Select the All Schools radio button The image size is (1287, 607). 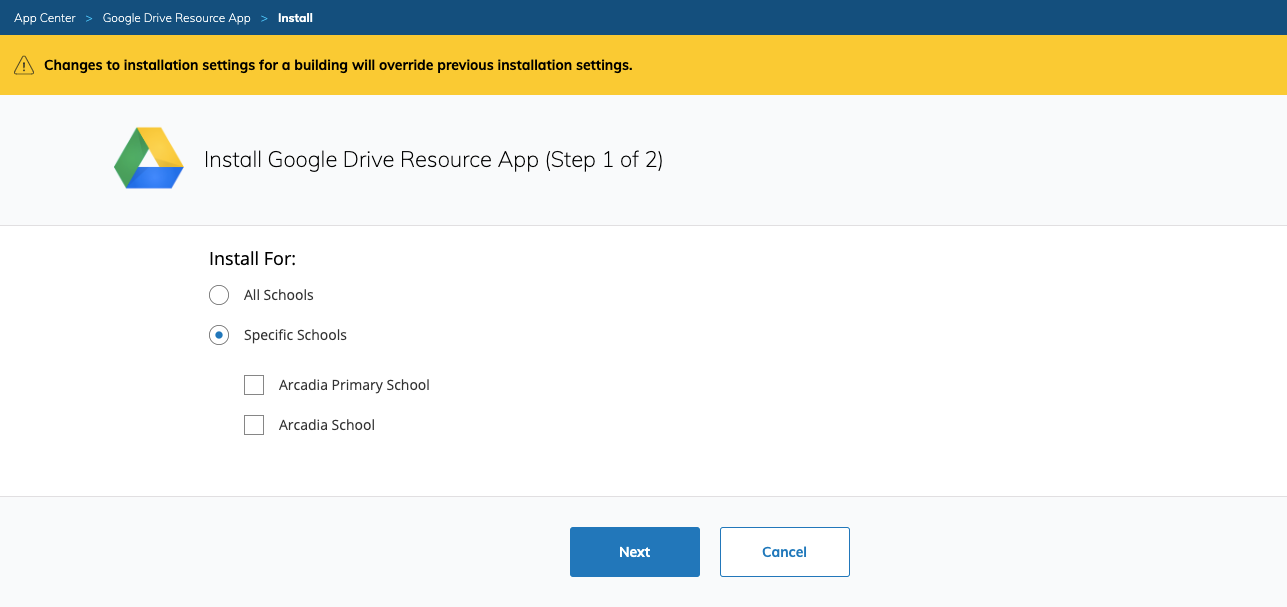(x=219, y=295)
